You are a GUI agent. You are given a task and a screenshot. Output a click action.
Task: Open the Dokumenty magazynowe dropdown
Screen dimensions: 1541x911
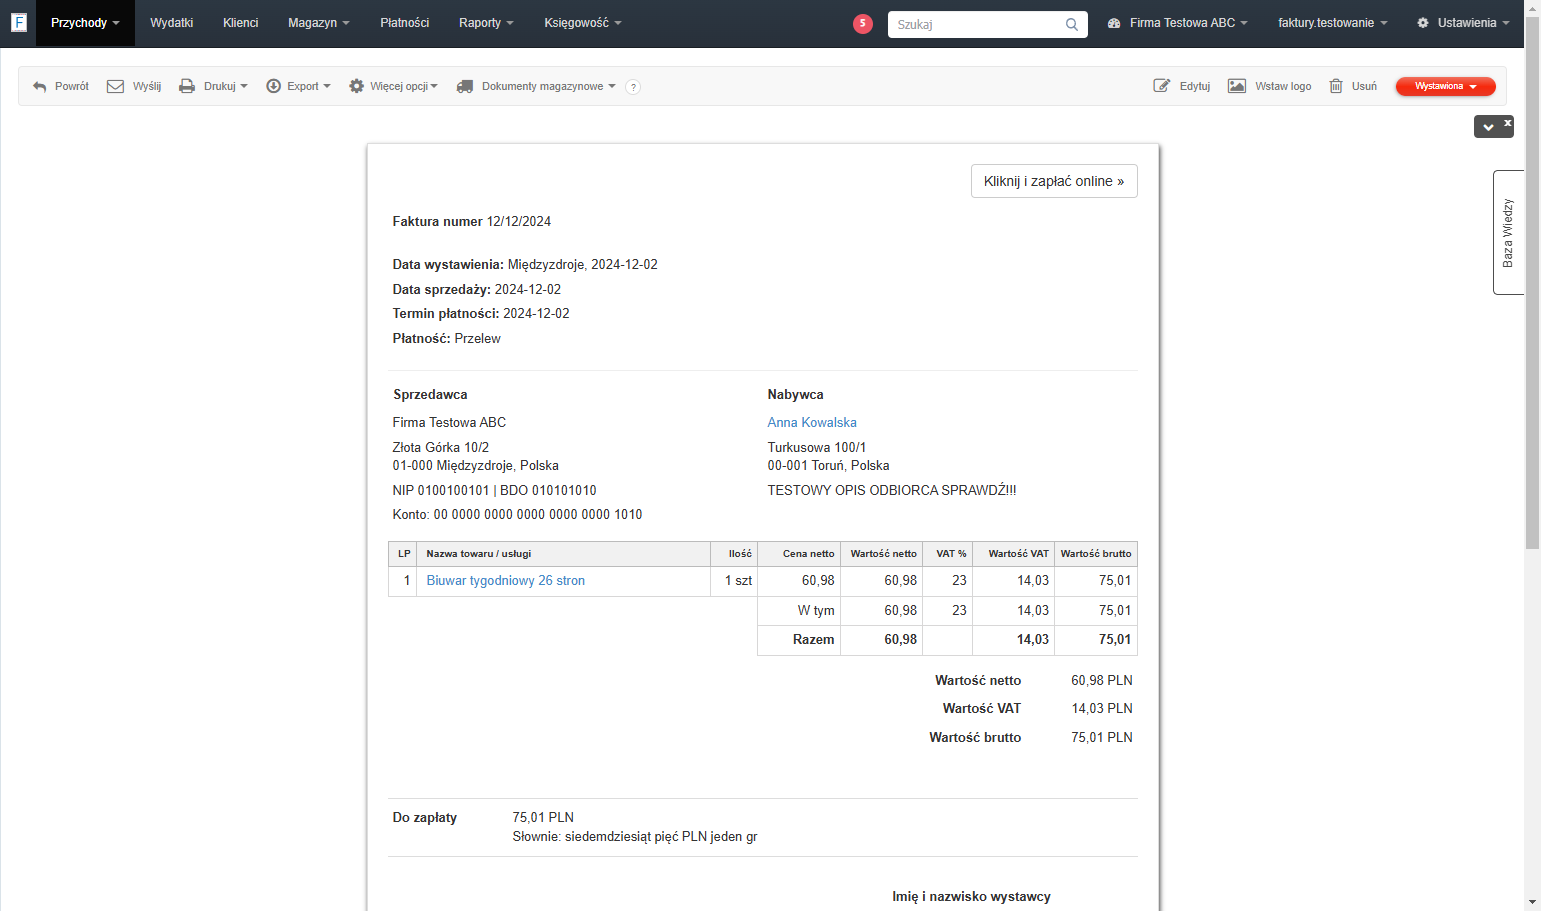536,86
